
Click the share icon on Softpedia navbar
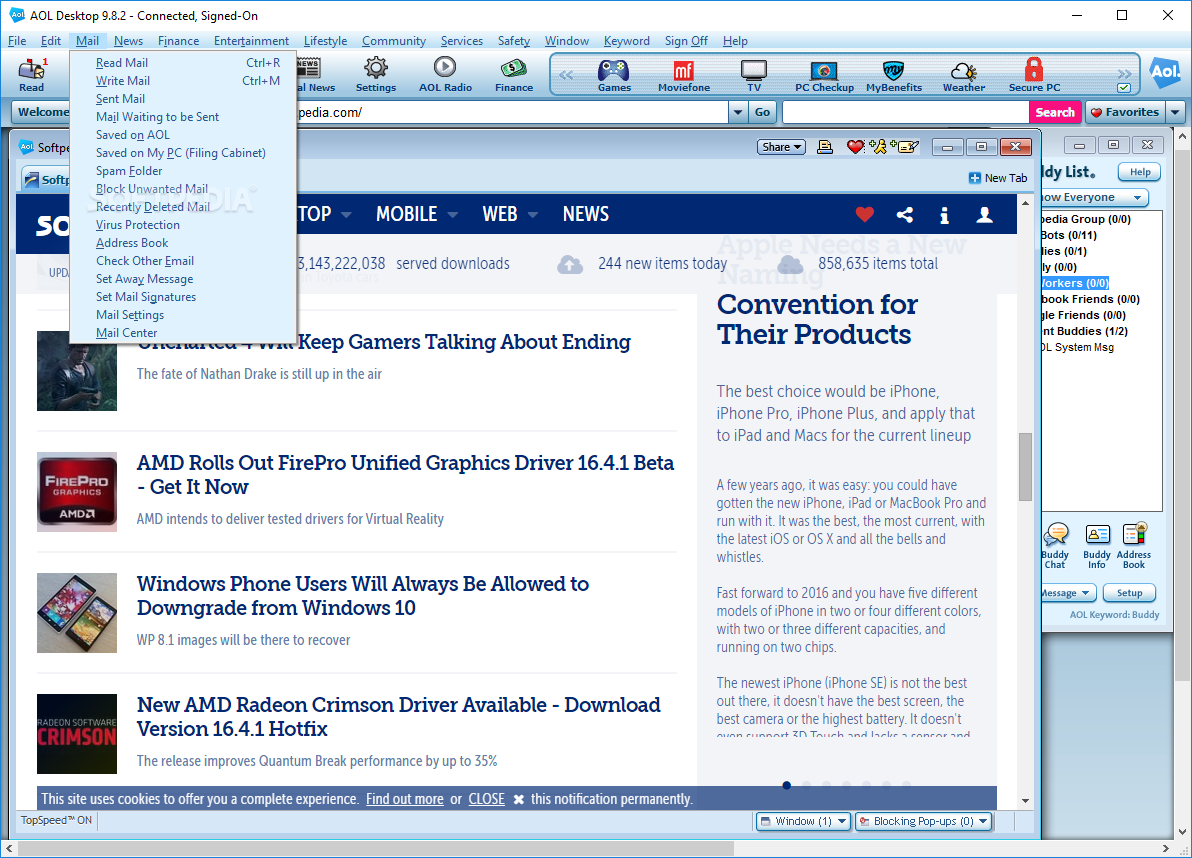click(x=905, y=215)
